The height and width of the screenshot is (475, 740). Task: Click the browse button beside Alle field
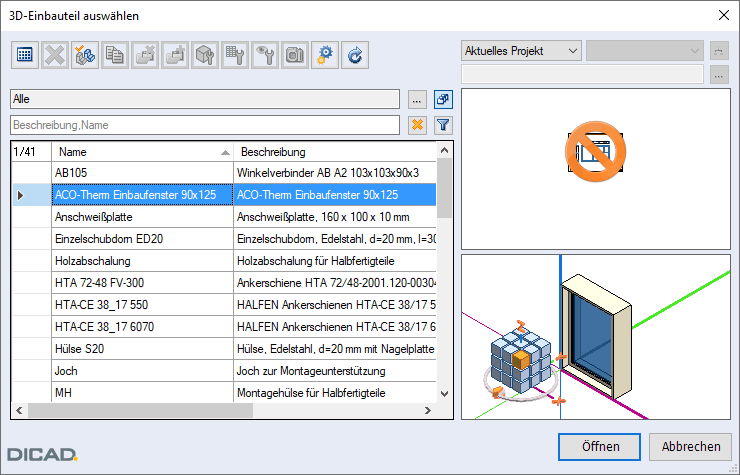point(417,100)
